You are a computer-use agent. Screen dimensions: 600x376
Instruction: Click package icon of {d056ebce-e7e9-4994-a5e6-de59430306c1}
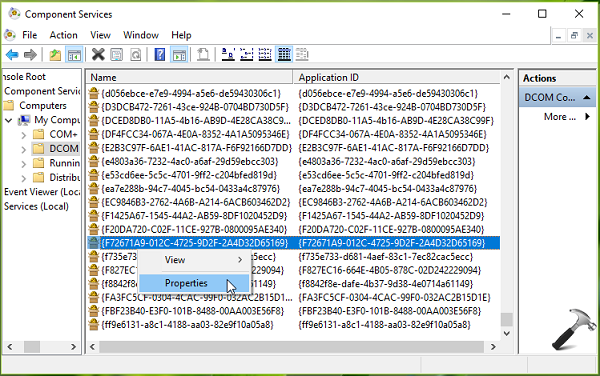point(93,93)
